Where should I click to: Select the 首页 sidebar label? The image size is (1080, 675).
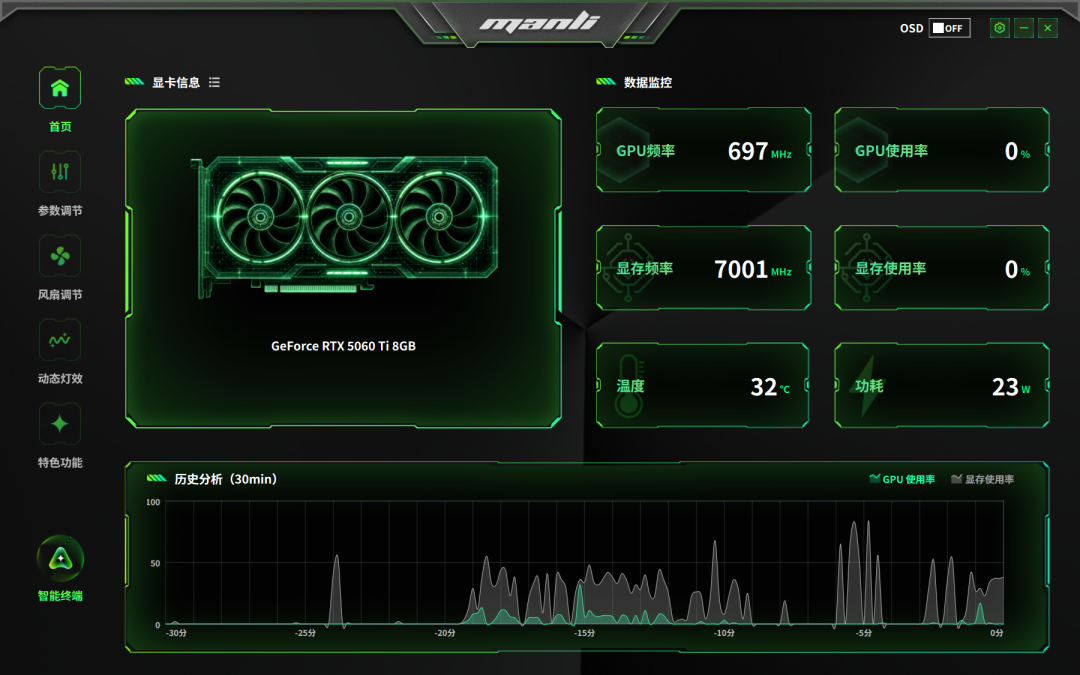point(60,127)
